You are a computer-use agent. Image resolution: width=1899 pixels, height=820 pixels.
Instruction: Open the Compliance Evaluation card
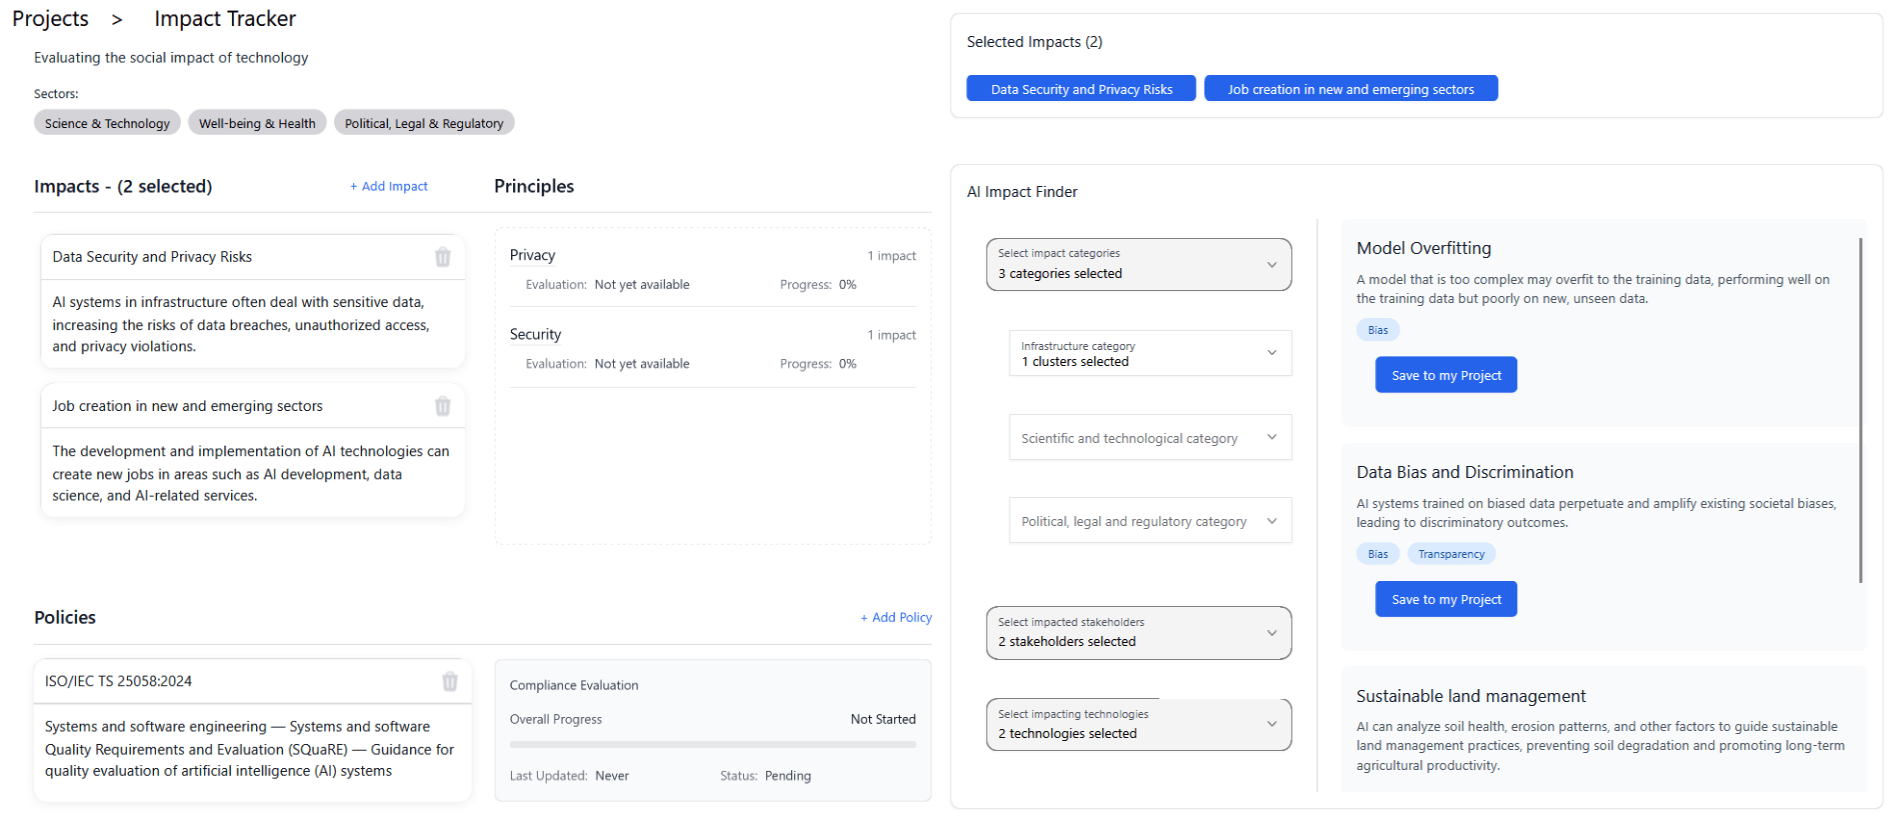tap(713, 730)
